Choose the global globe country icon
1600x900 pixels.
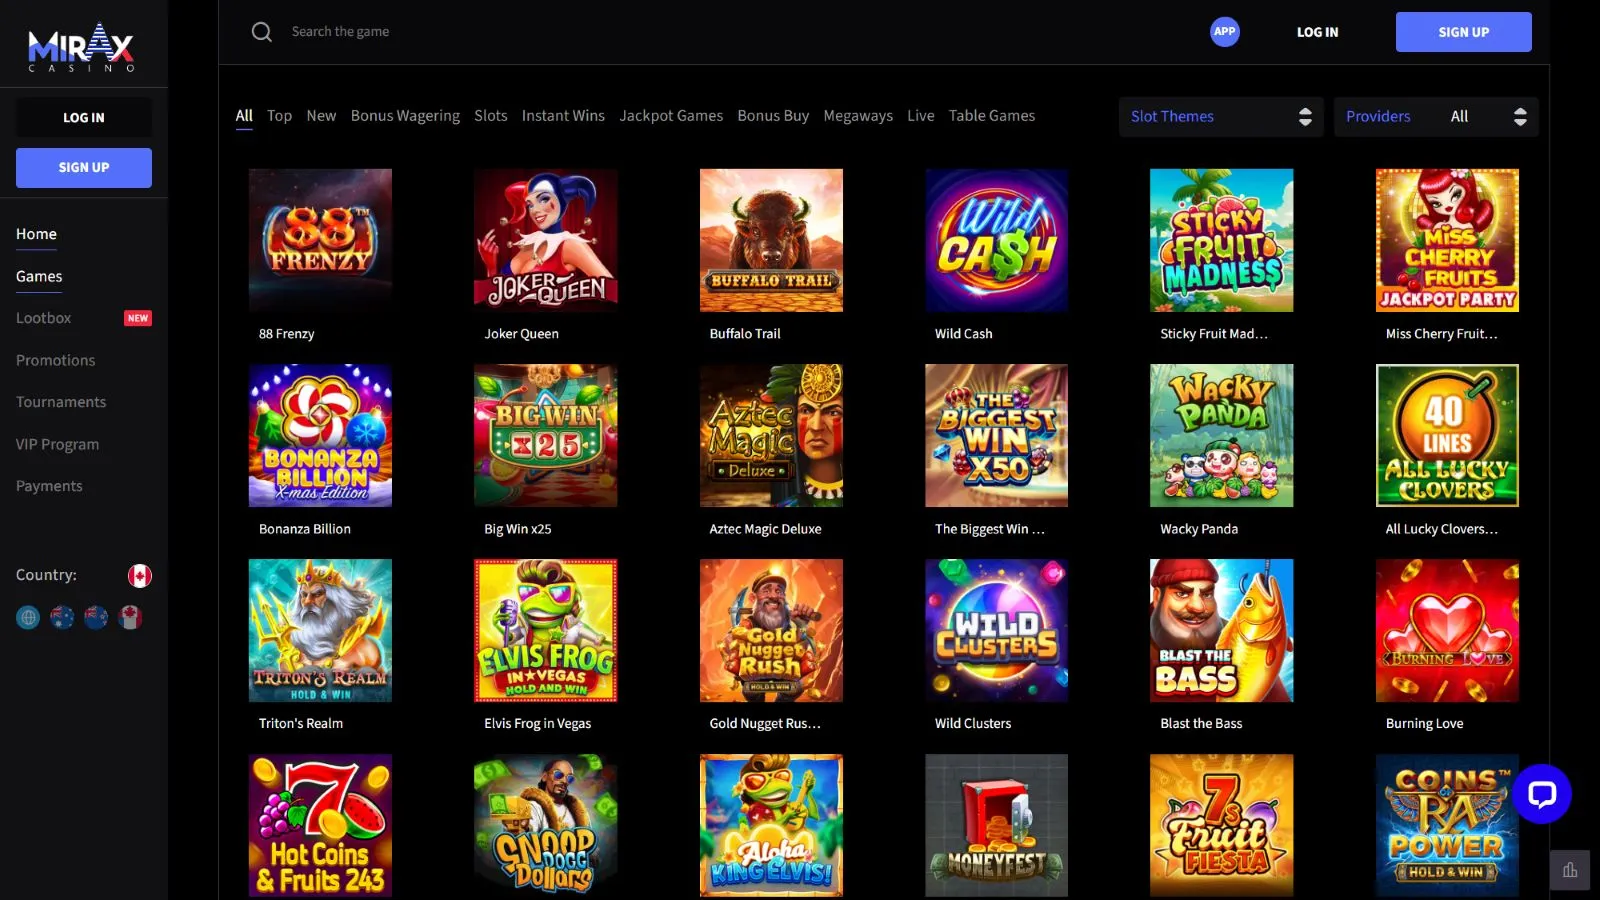28,618
